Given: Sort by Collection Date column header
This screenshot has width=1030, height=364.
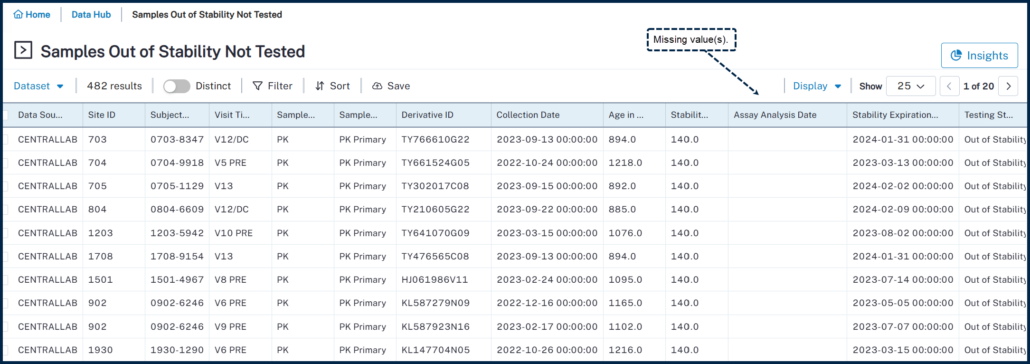Looking at the screenshot, I should click(547, 114).
